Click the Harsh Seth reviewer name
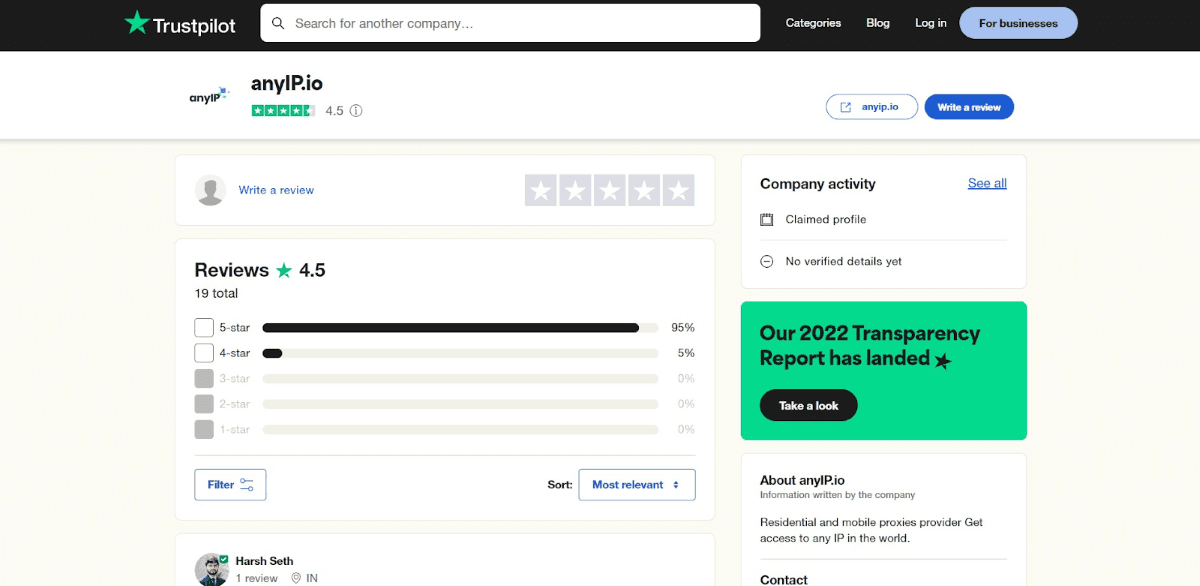Screen dimensions: 1200x586 point(265,561)
